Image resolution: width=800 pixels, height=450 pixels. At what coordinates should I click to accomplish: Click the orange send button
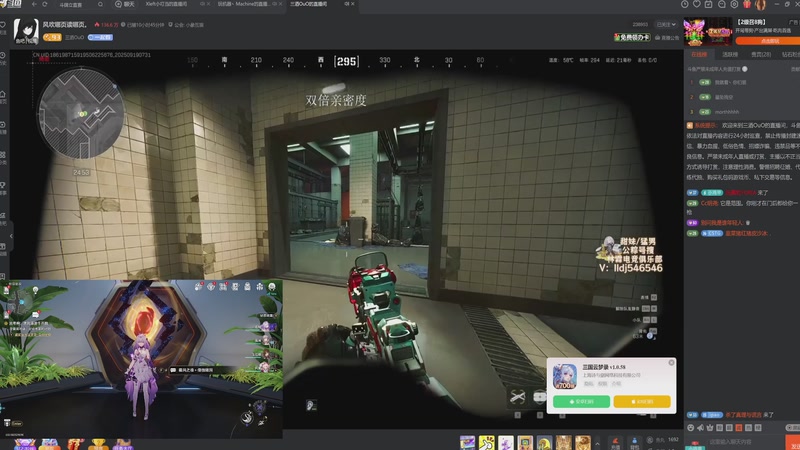click(792, 442)
